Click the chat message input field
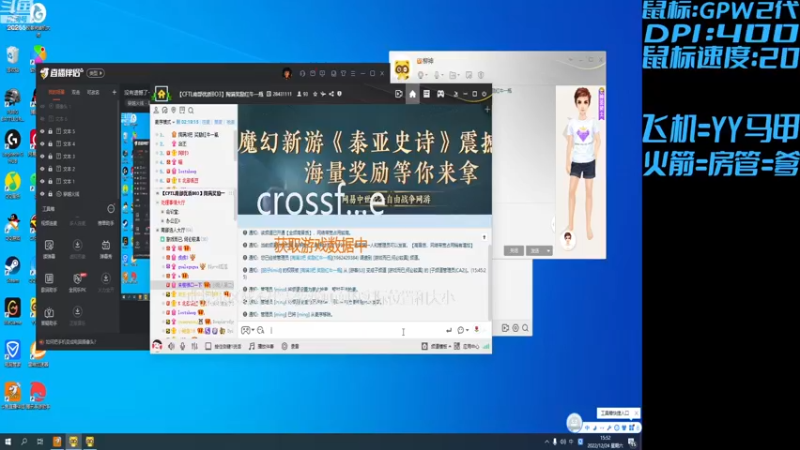800x450 pixels. coord(357,331)
